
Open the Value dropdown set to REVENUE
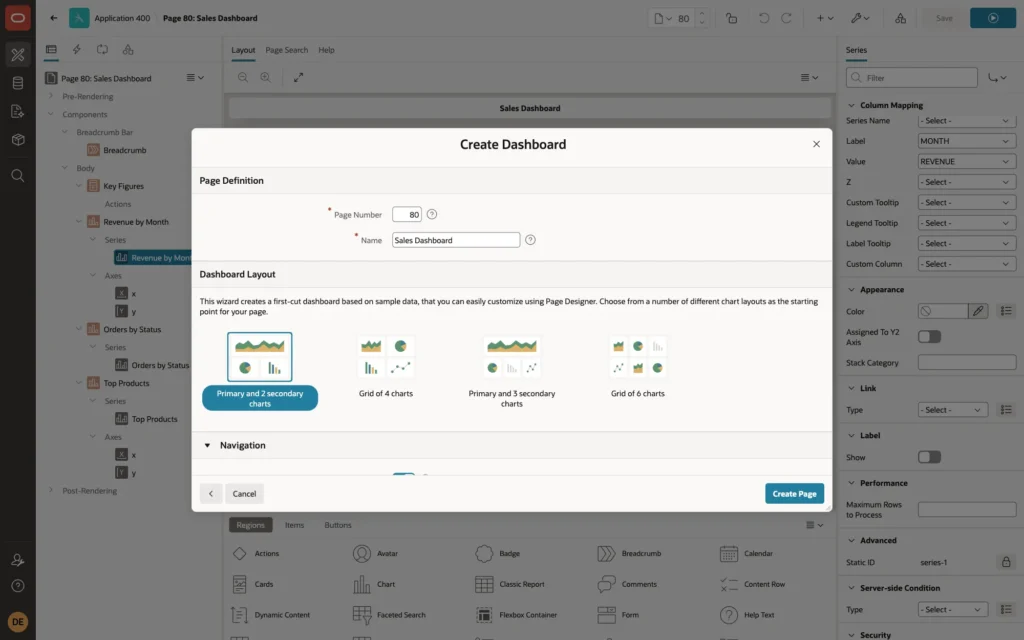click(967, 161)
